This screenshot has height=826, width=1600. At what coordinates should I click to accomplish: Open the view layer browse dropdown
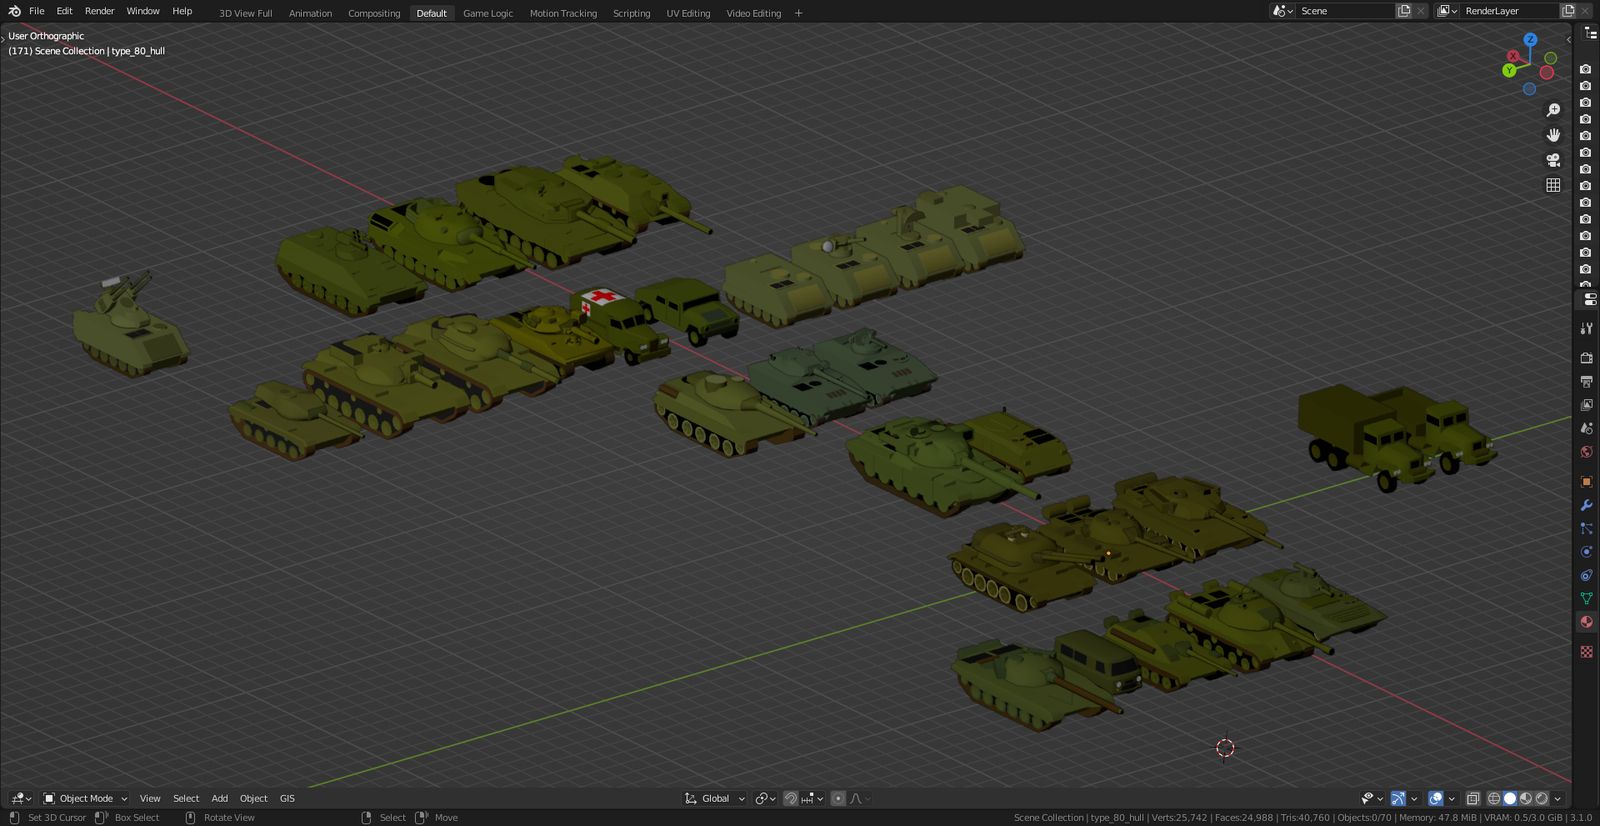[1447, 11]
